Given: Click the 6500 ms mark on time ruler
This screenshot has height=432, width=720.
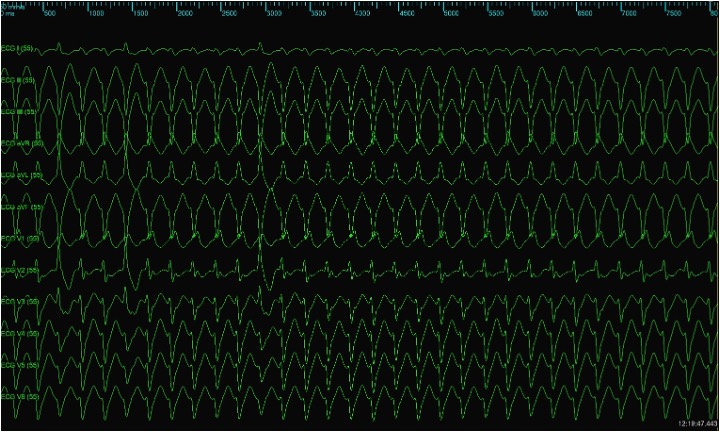Looking at the screenshot, I should 584,13.
